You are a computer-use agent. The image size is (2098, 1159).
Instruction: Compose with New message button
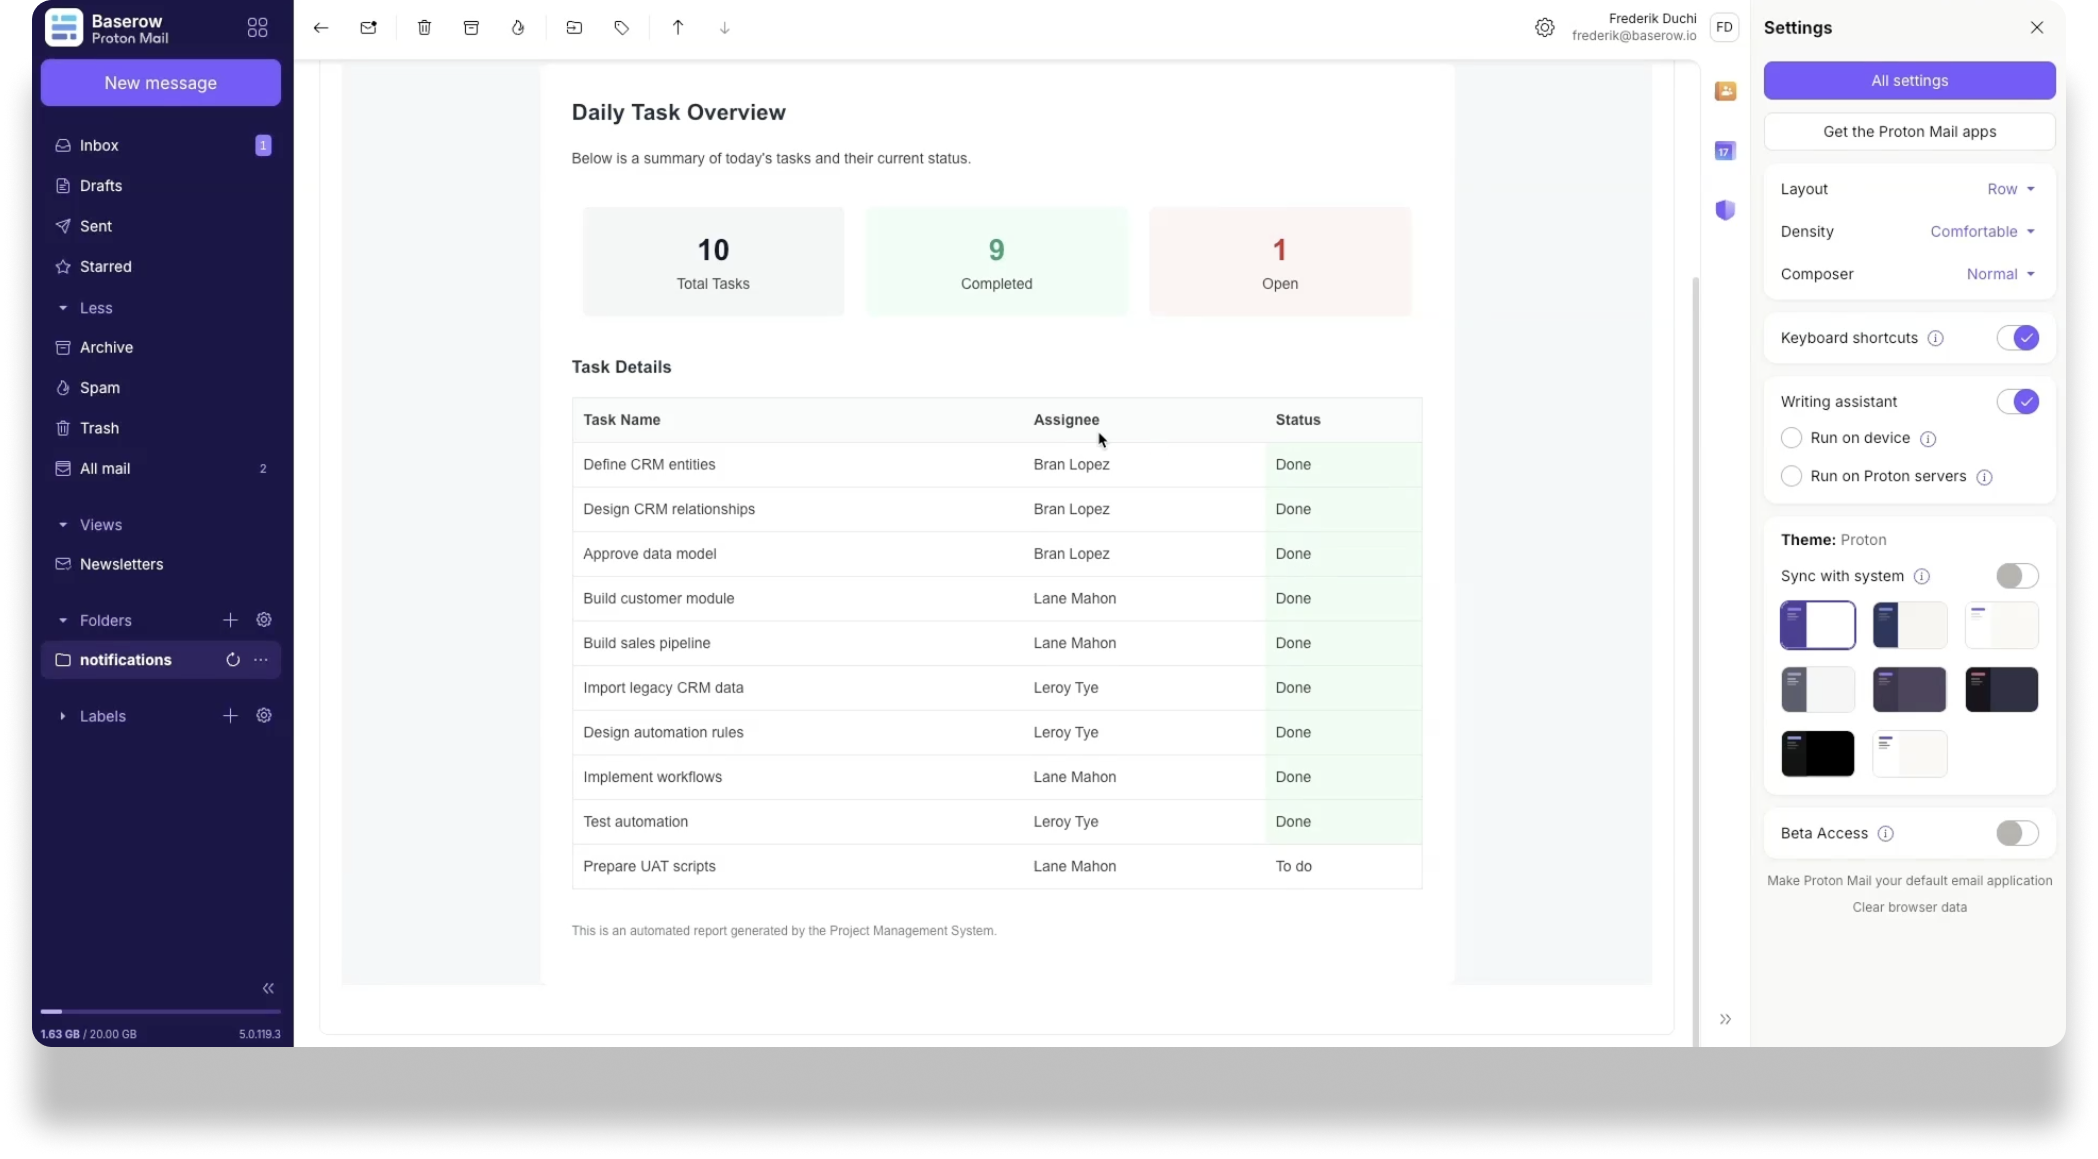[160, 83]
